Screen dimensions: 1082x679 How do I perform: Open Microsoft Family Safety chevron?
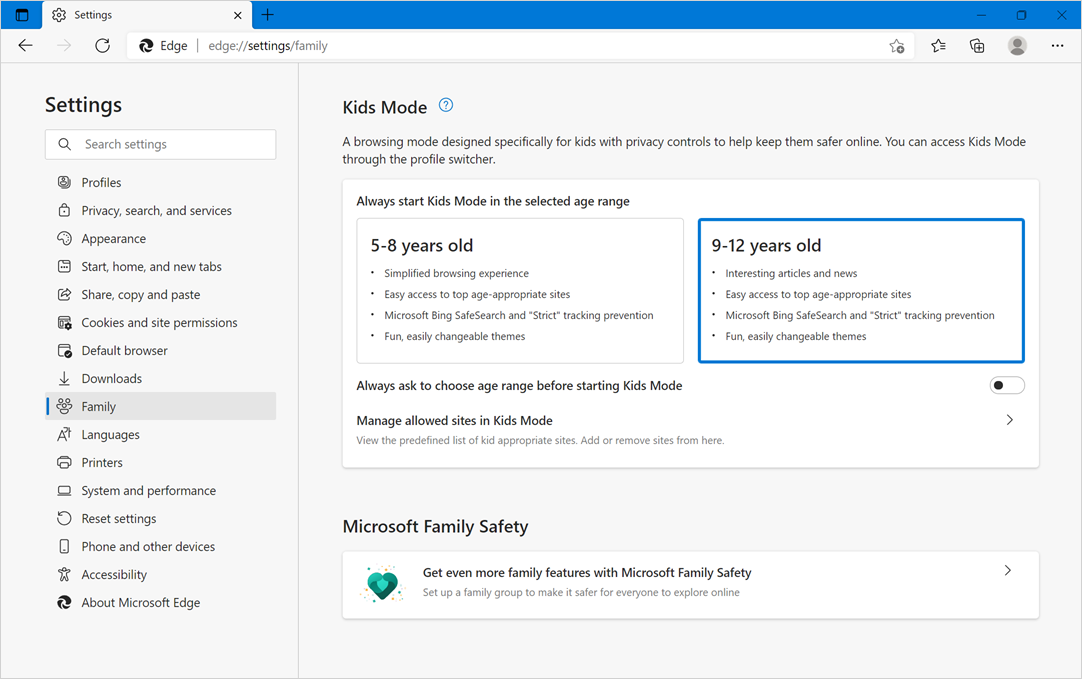coord(1007,571)
